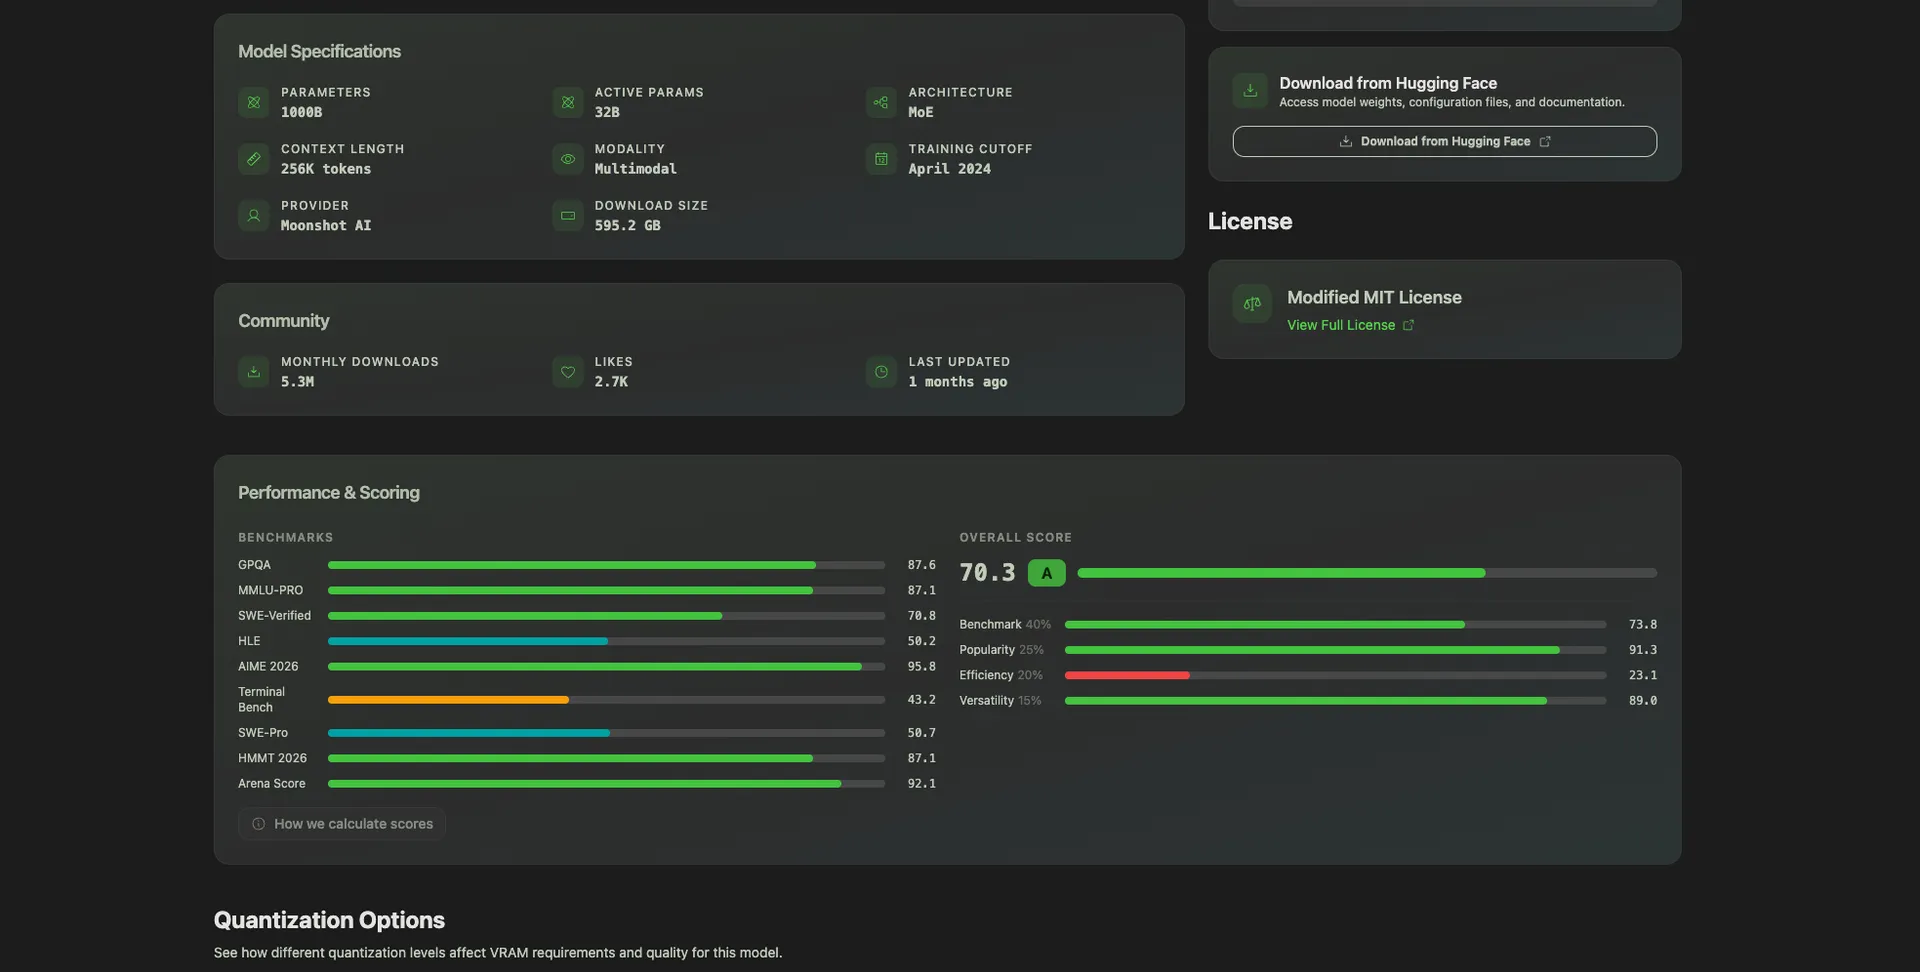Open the View Full License link
Image resolution: width=1920 pixels, height=972 pixels.
(x=1340, y=324)
